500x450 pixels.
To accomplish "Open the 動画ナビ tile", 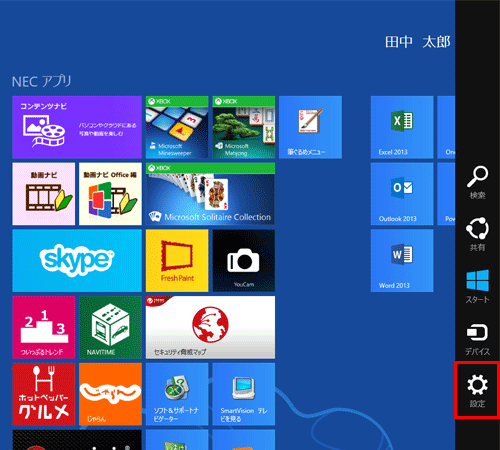I will tap(44, 194).
